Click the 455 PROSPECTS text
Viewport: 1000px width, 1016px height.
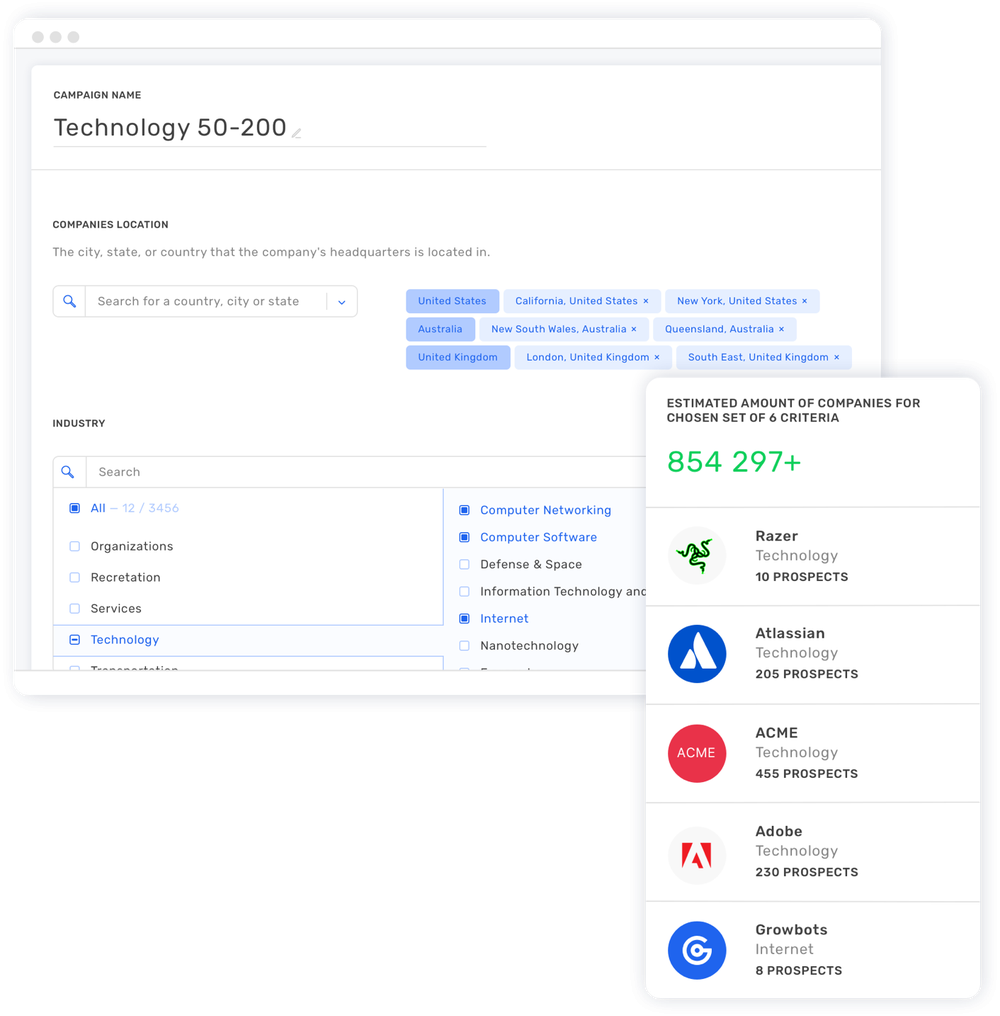(806, 774)
